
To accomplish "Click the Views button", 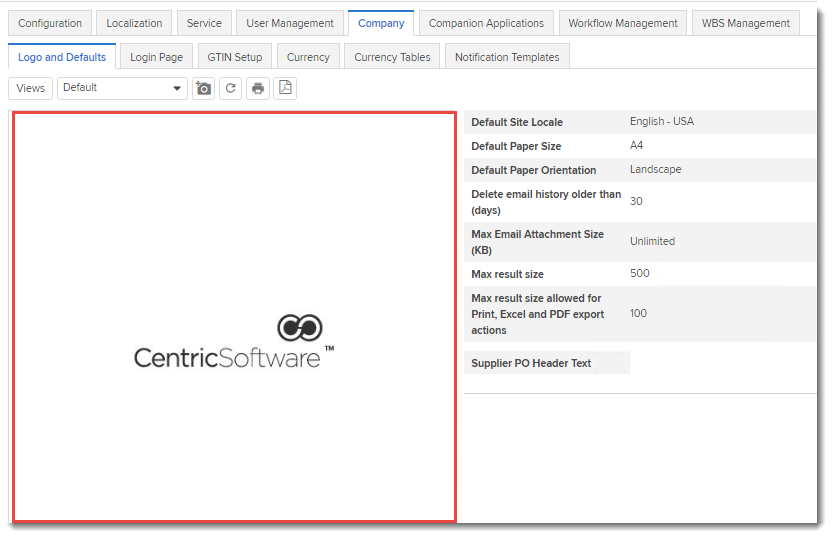I will click(30, 88).
